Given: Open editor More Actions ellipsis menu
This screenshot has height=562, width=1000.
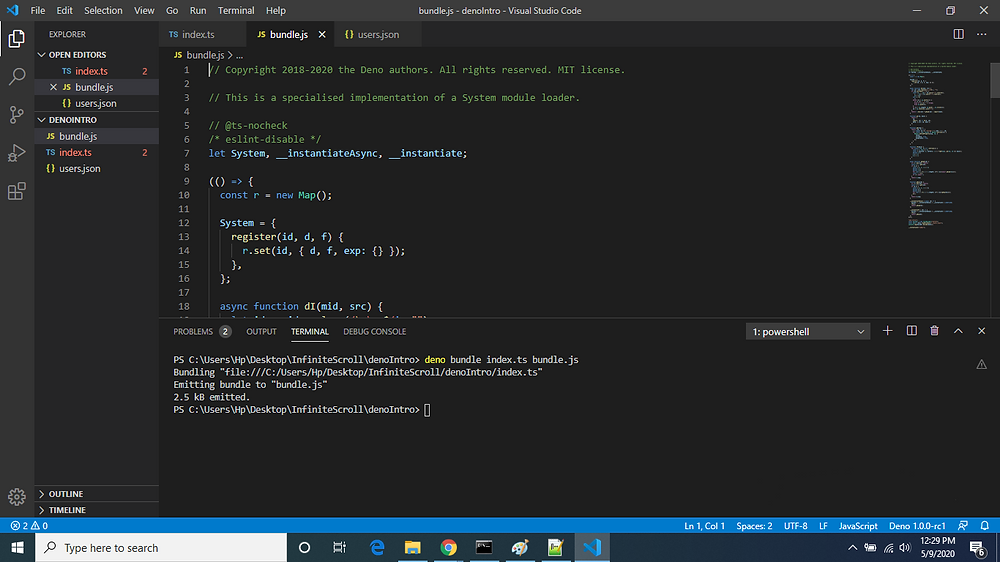Looking at the screenshot, I should point(982,34).
